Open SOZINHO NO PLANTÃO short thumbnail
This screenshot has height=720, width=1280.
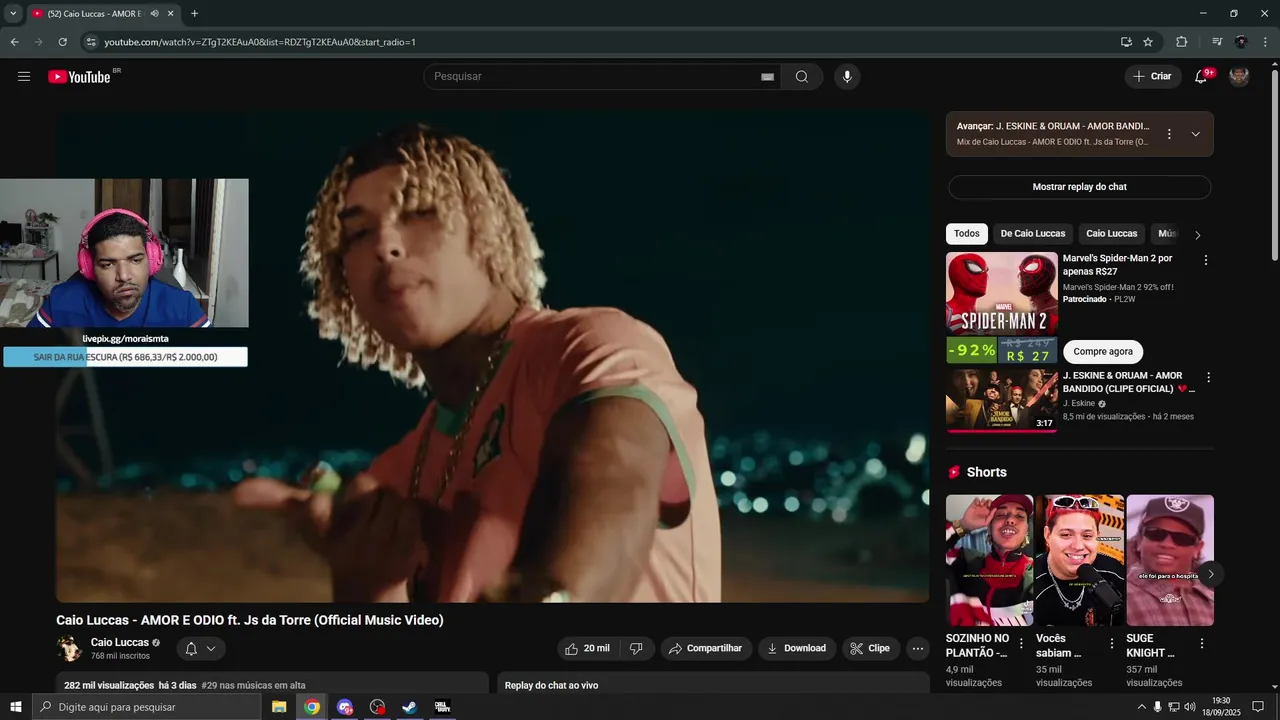[990, 561]
